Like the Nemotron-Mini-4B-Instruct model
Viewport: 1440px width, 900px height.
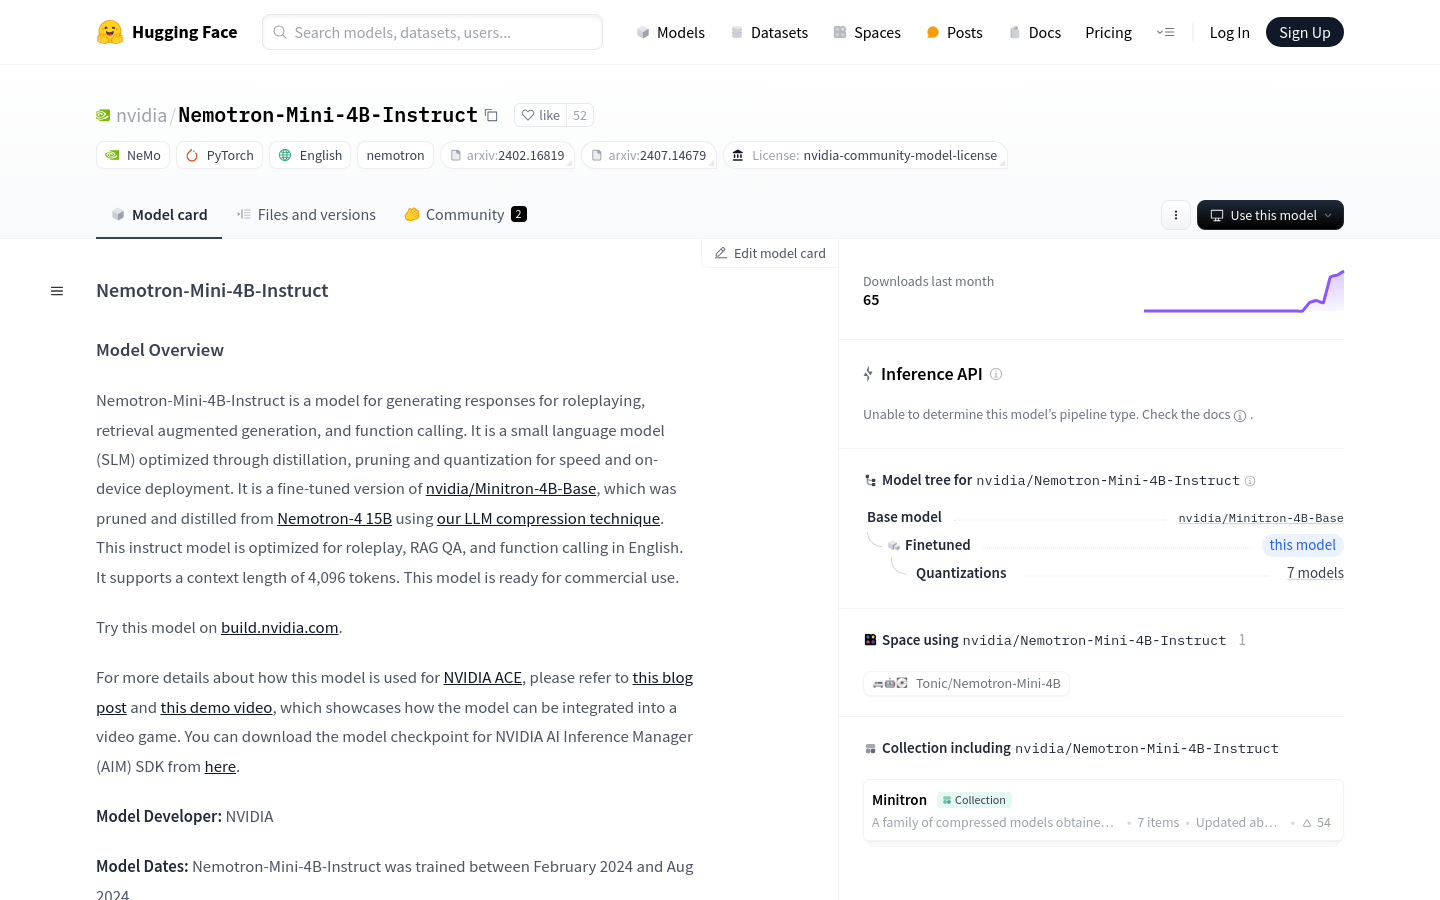(x=541, y=115)
